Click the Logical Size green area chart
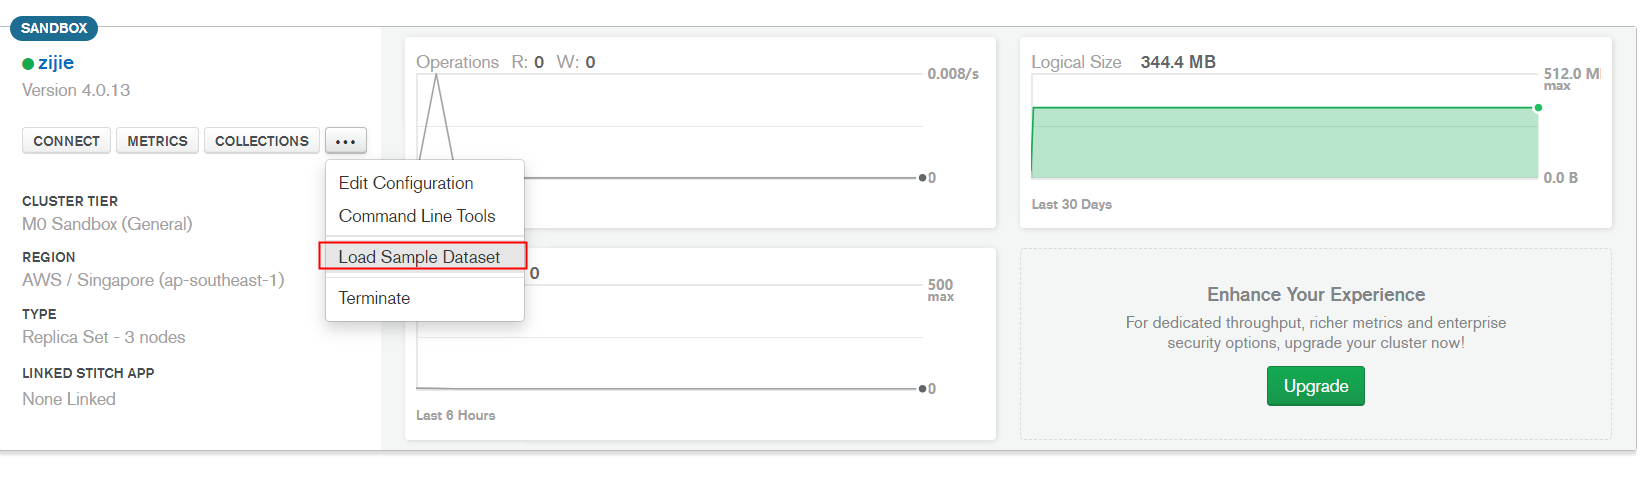 (x=1285, y=143)
